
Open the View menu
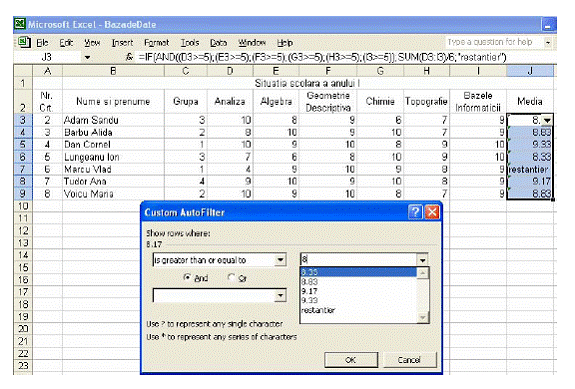pos(92,43)
